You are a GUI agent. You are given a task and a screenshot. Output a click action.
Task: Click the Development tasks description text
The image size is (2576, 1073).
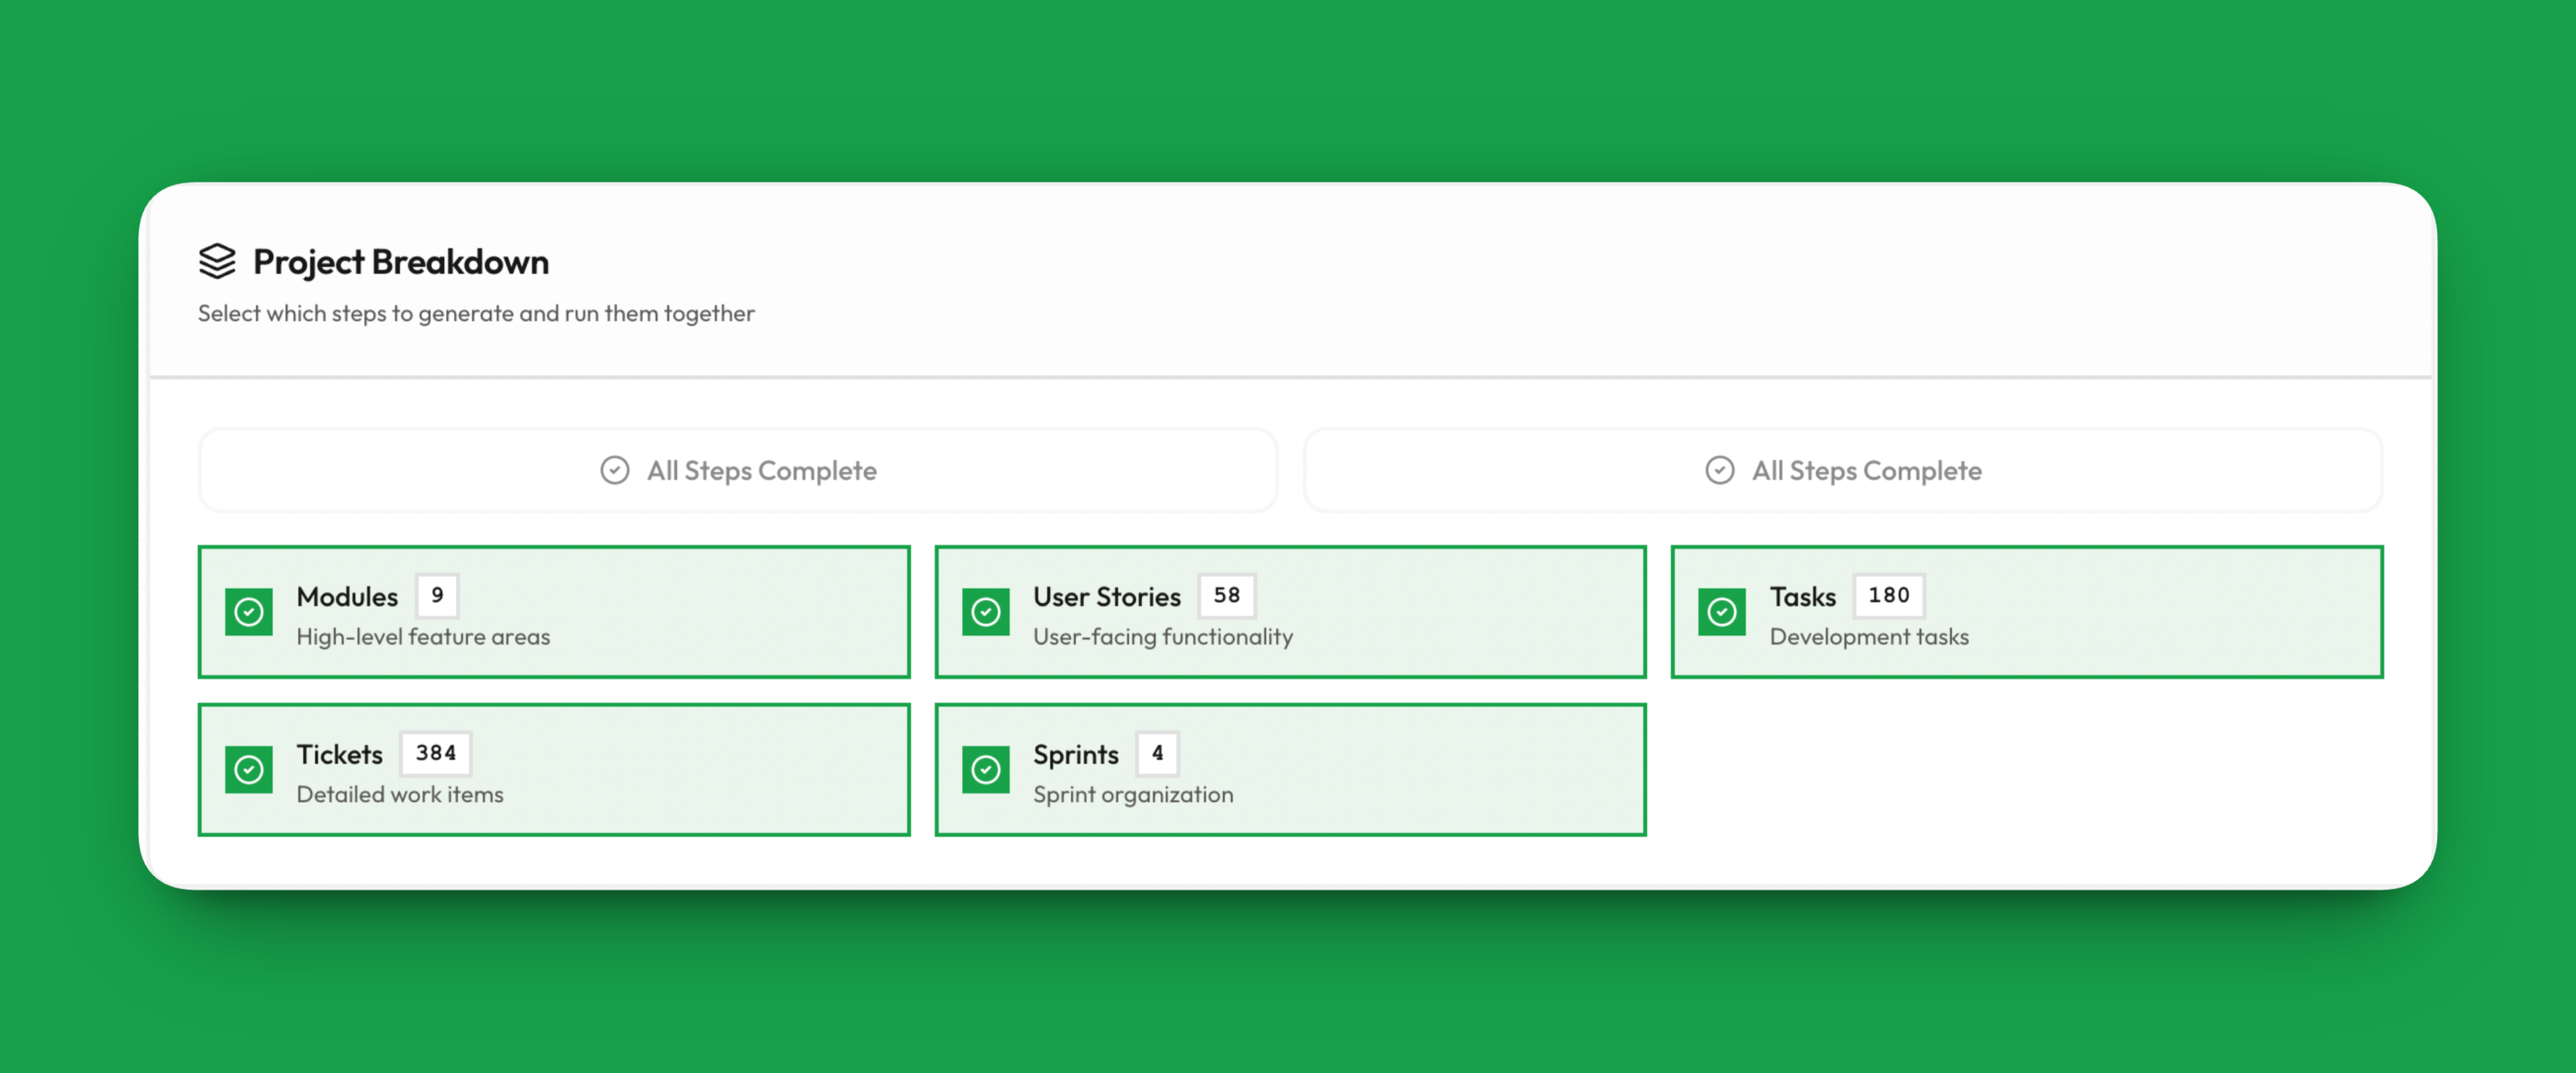1868,637
